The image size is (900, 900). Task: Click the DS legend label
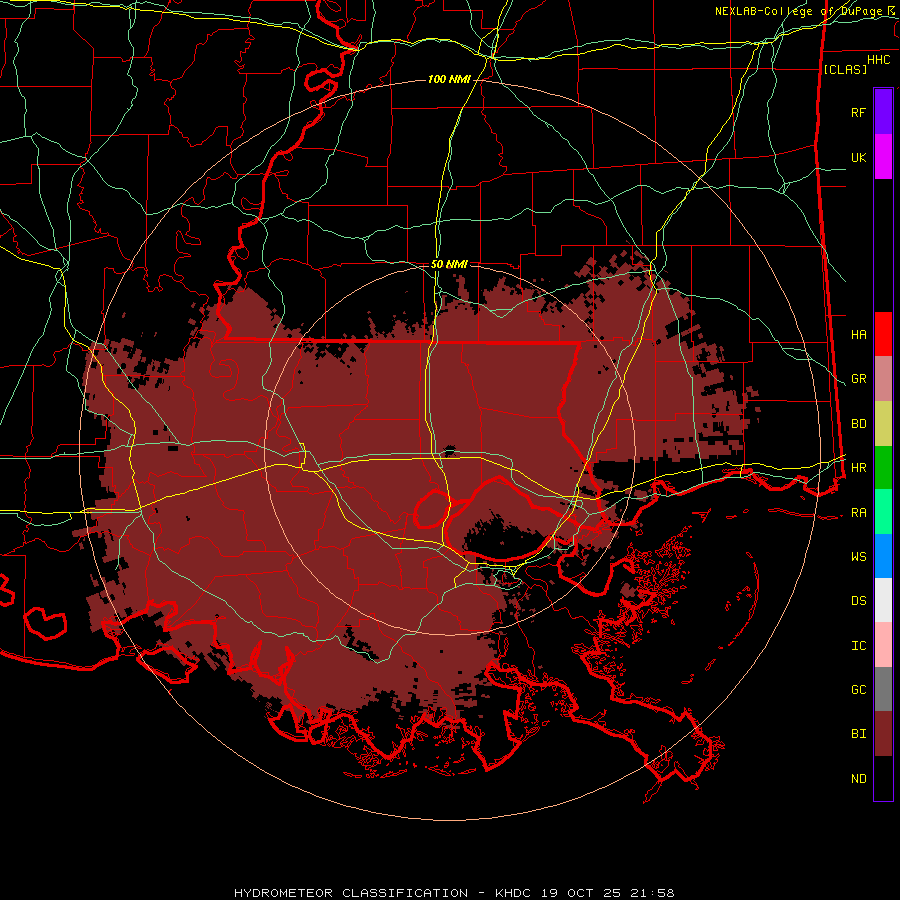pos(858,601)
